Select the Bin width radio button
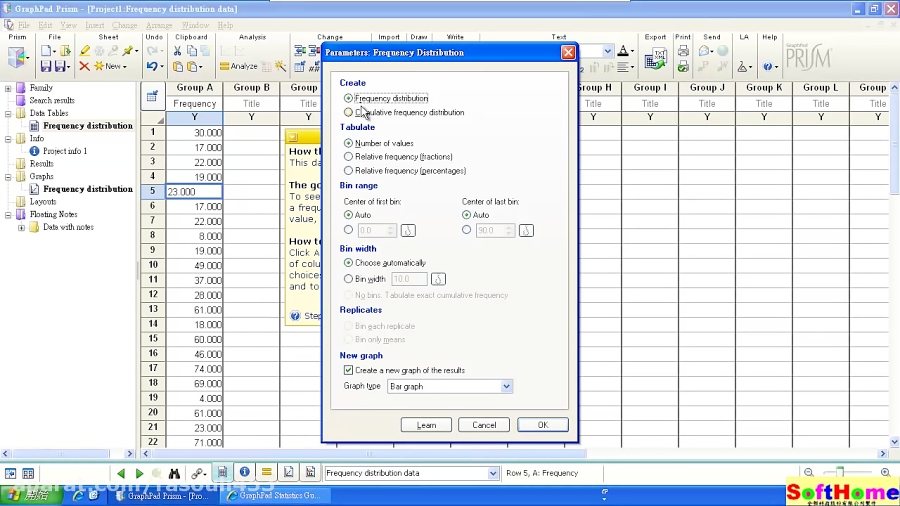The image size is (900, 506). (348, 279)
